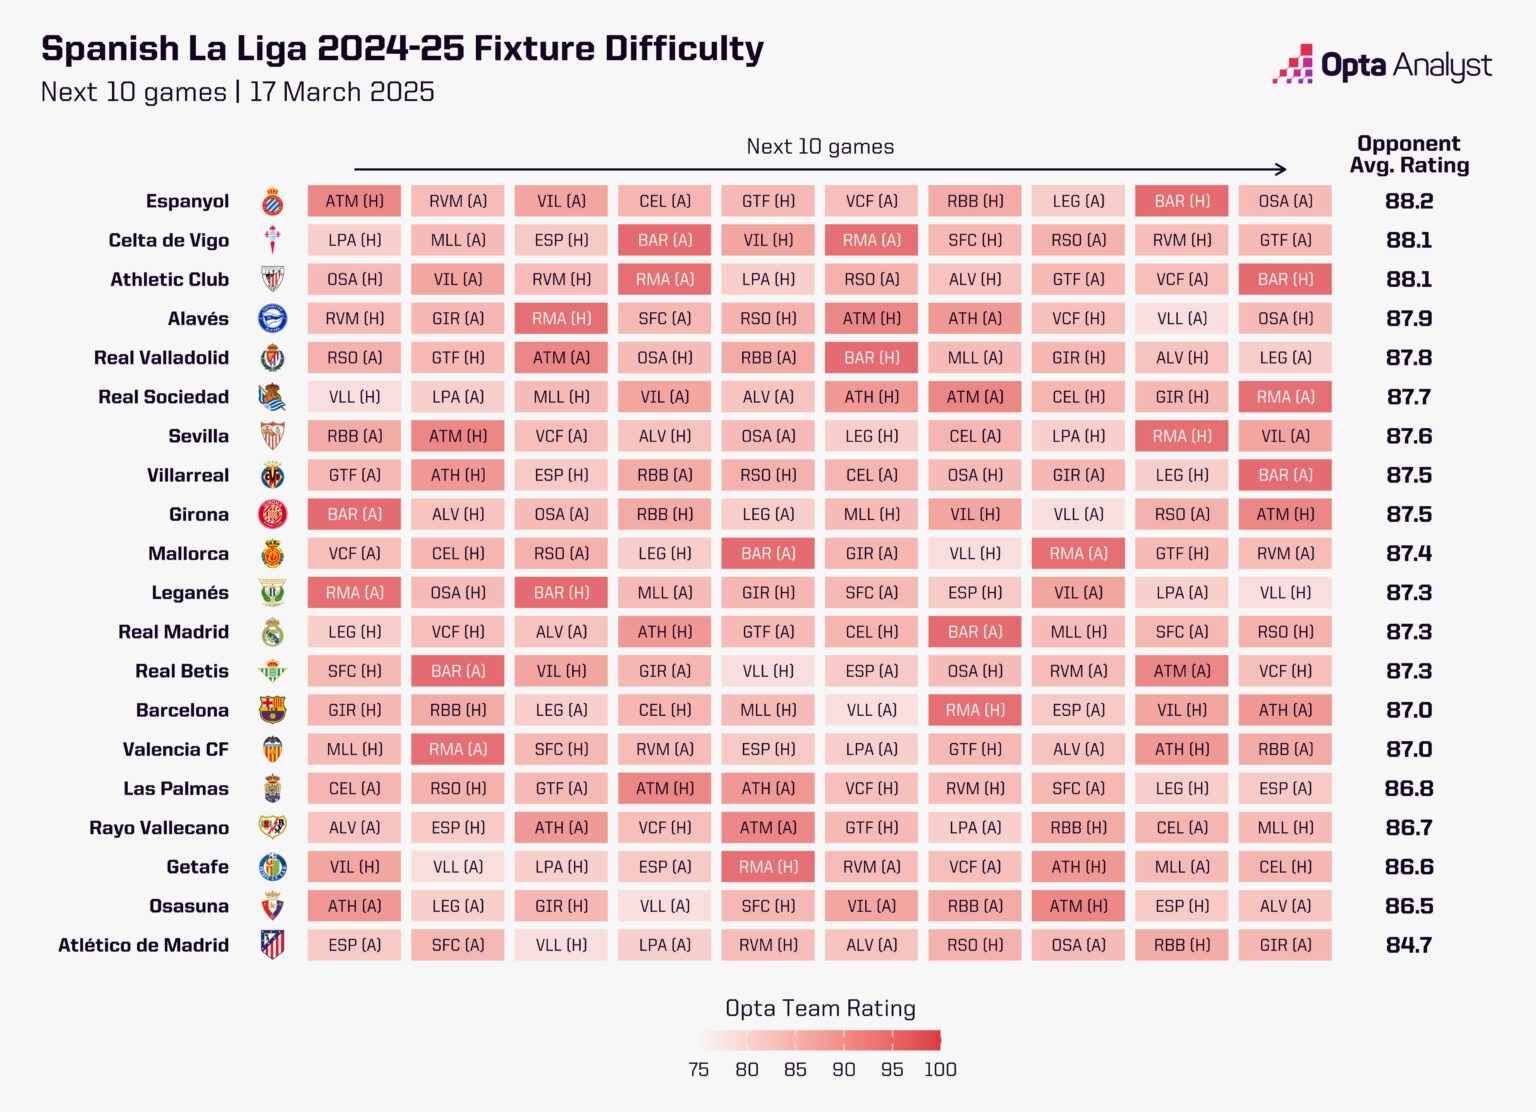Select the Real Madrid crest
This screenshot has width=1536, height=1112.
click(272, 632)
